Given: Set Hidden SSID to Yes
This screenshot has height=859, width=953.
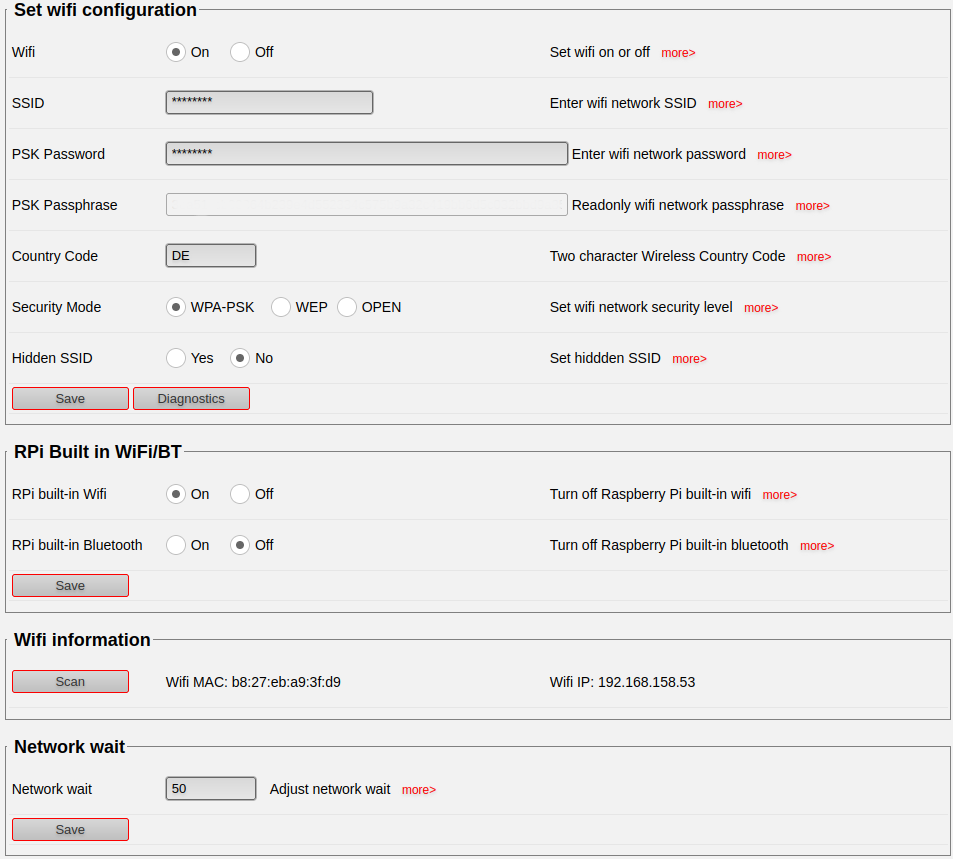Looking at the screenshot, I should 175,358.
